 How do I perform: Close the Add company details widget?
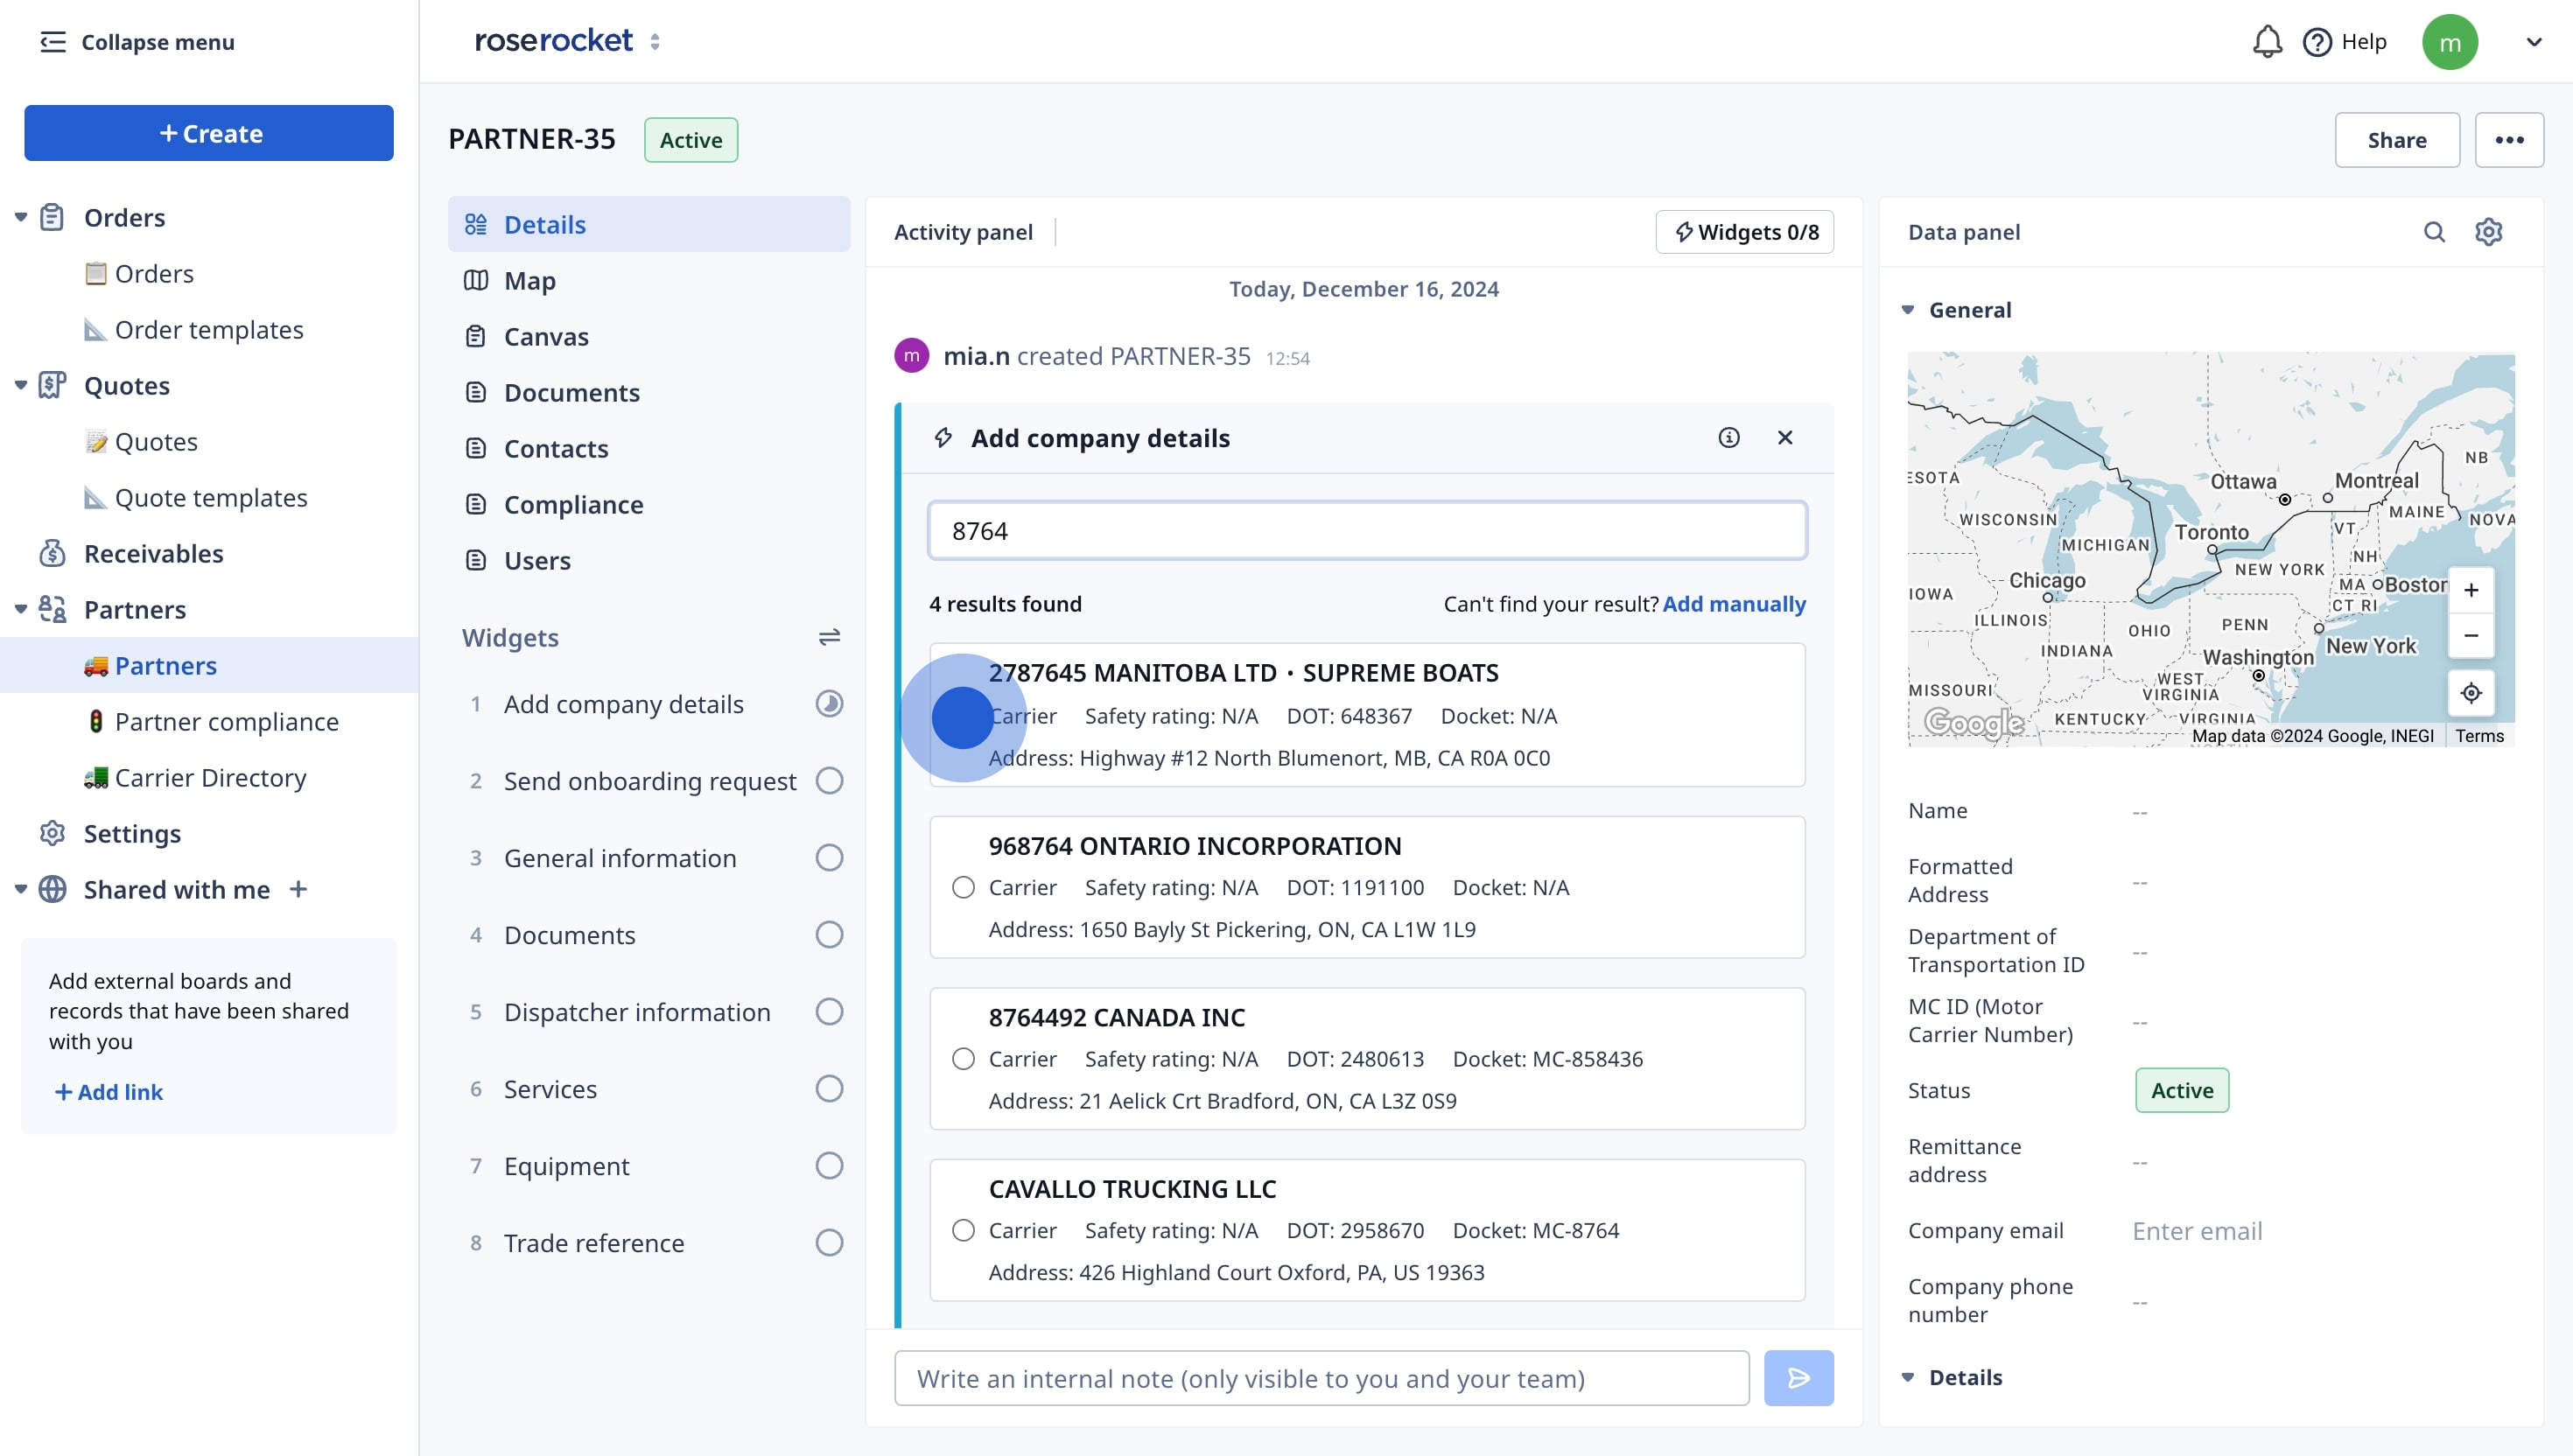point(1785,437)
